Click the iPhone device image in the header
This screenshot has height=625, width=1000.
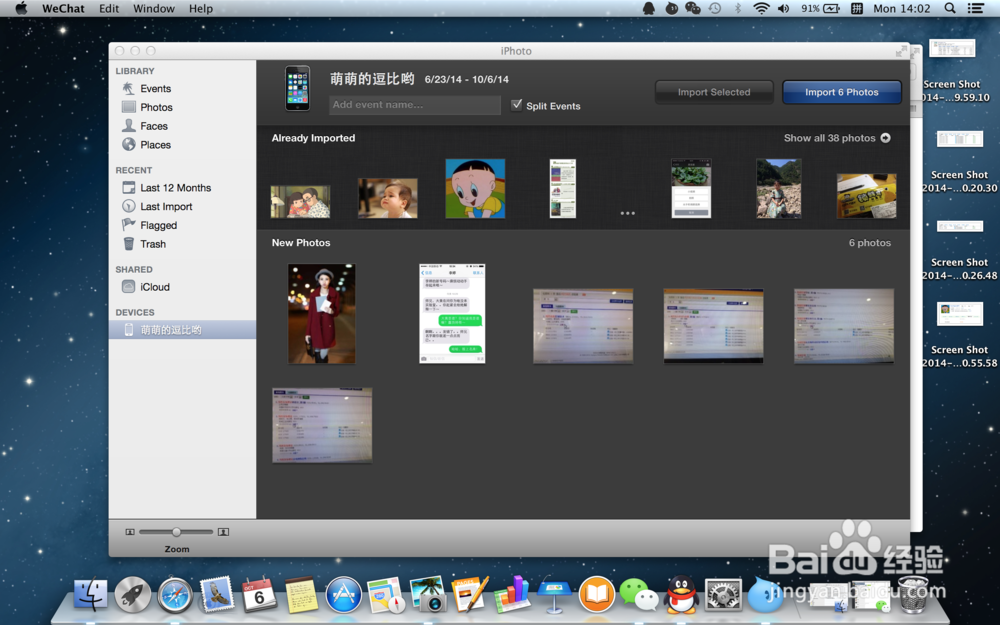[x=297, y=89]
